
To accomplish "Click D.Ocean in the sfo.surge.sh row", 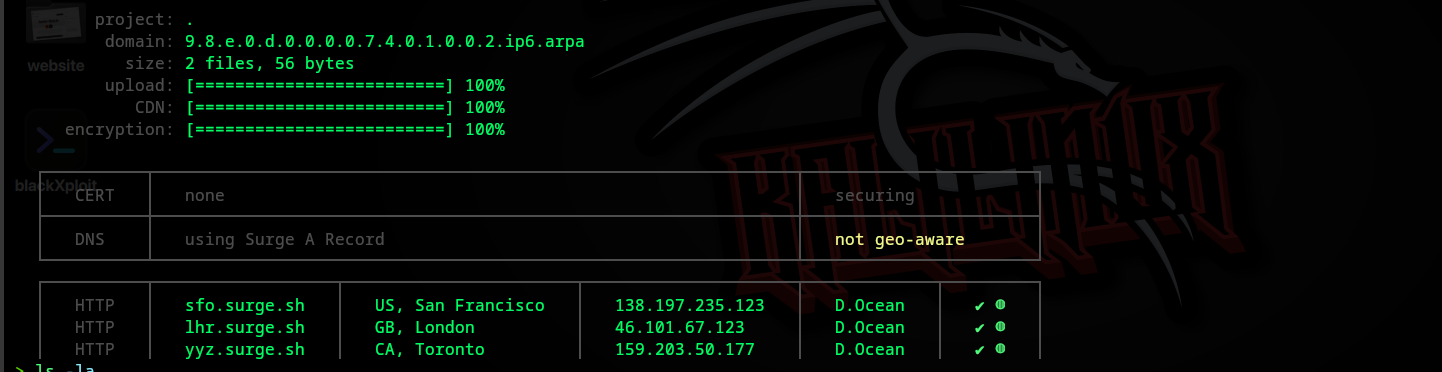I will tap(870, 306).
